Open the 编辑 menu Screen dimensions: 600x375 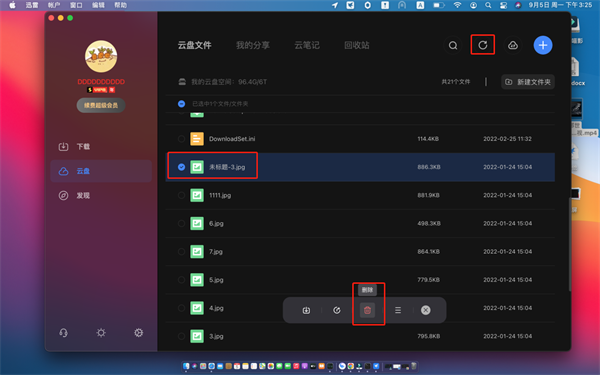pos(98,5)
